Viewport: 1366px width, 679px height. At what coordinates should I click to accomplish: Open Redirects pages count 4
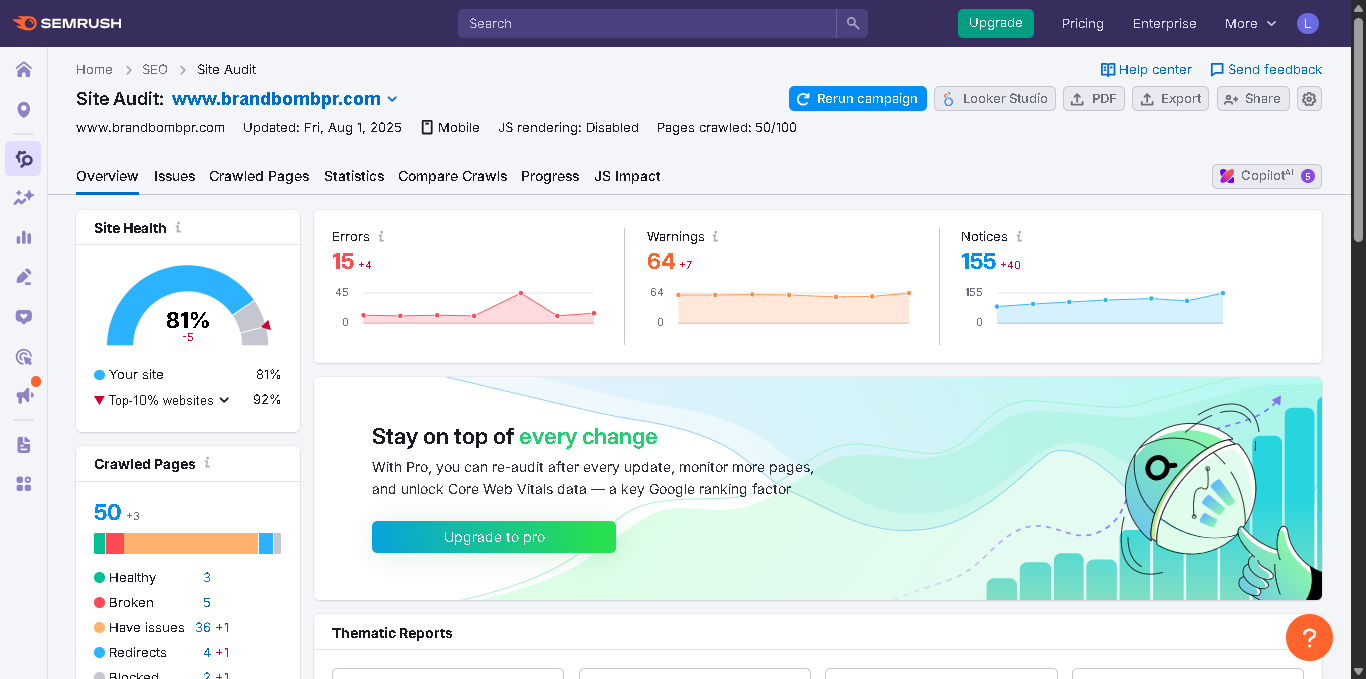point(207,652)
